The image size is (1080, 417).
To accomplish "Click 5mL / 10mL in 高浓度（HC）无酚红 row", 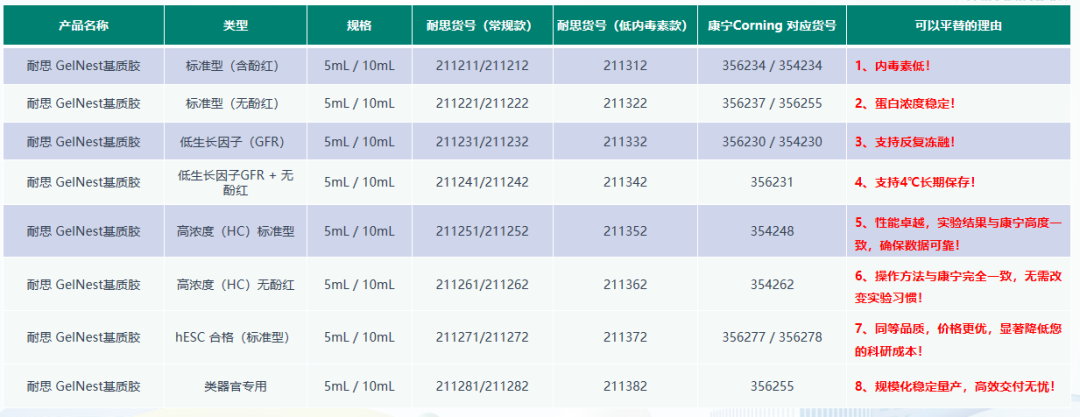I will (x=359, y=284).
